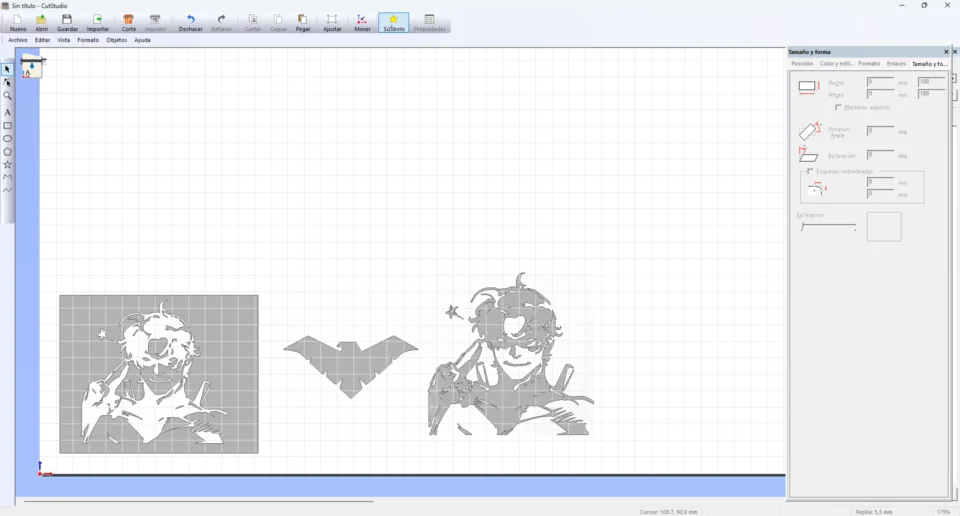960x516 pixels.
Task: Click the Imprimir toolbar icon
Action: click(x=155, y=23)
